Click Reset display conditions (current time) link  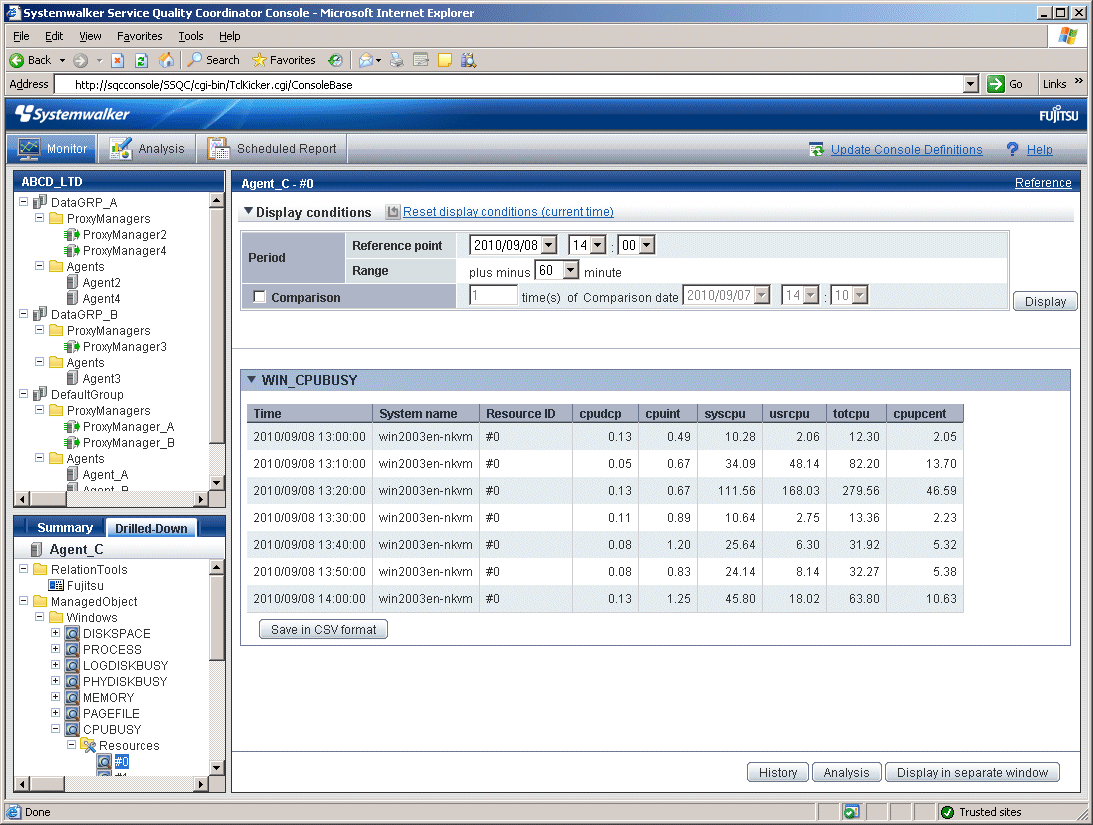point(508,211)
